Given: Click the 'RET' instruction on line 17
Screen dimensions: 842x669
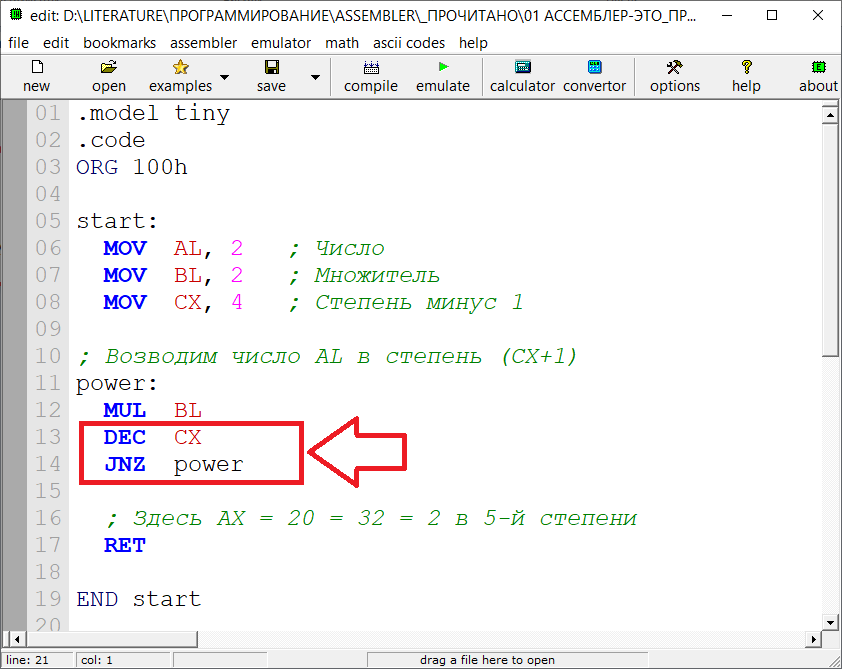Looking at the screenshot, I should pos(125,546).
